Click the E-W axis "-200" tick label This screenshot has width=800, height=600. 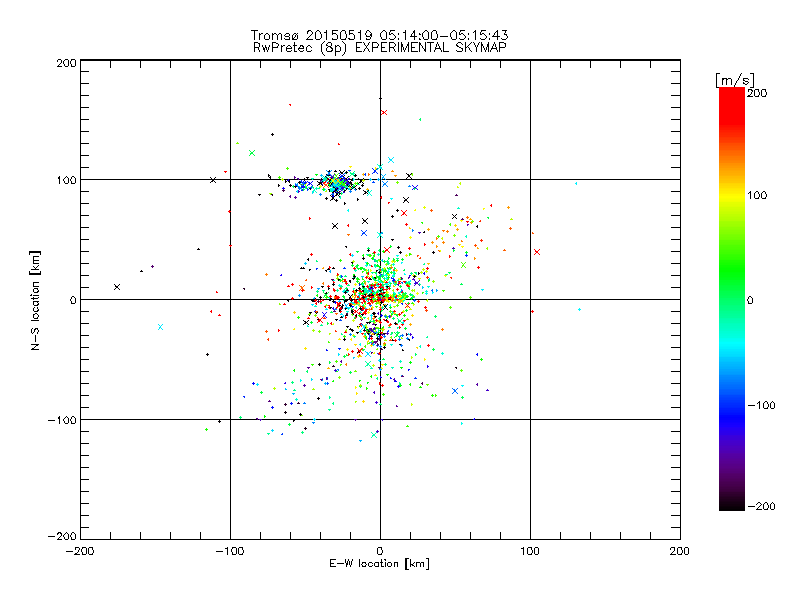click(x=80, y=551)
